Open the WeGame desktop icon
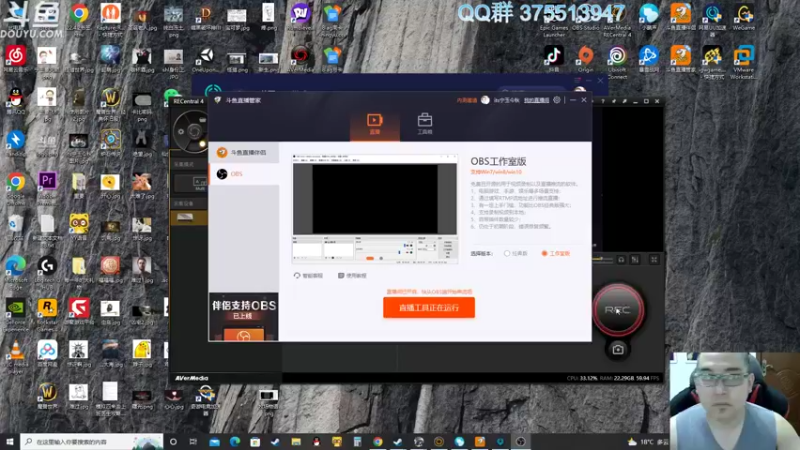Viewport: 800px width, 450px height. pos(744,17)
